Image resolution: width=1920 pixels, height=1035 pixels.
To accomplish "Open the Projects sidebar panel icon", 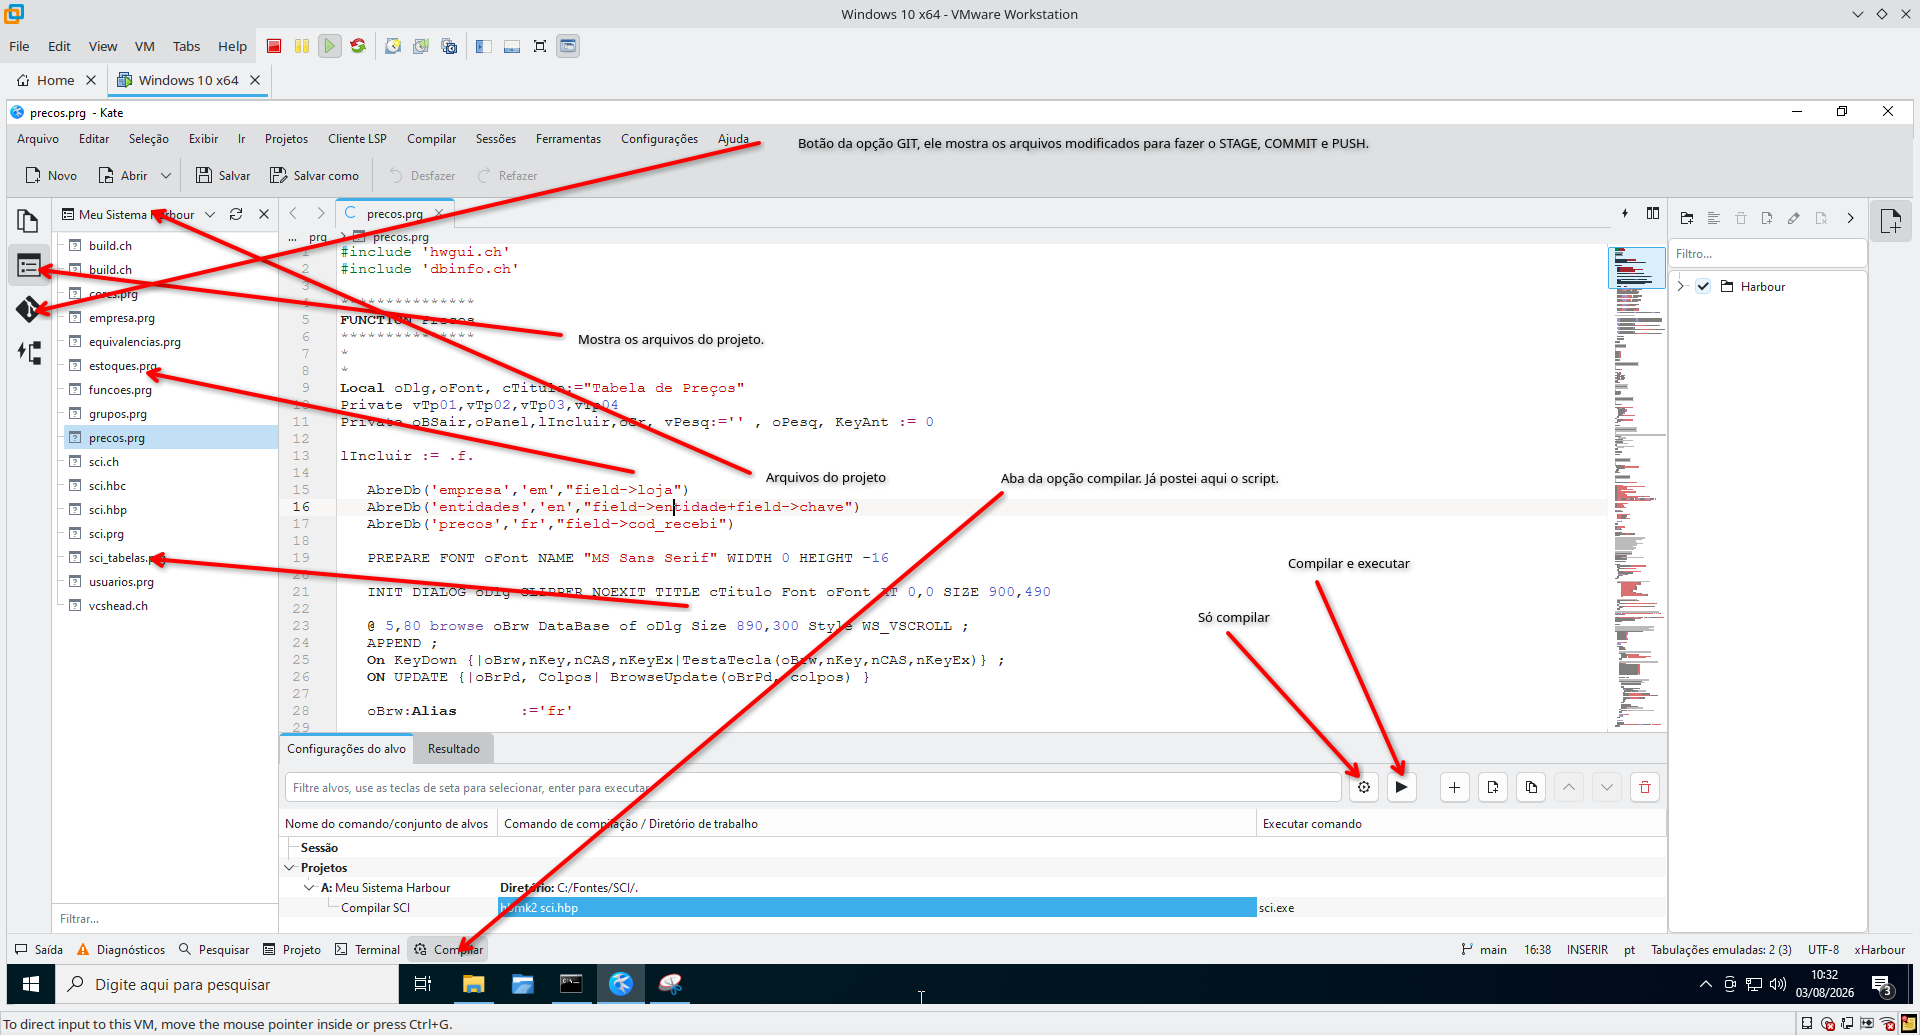I will click(28, 266).
